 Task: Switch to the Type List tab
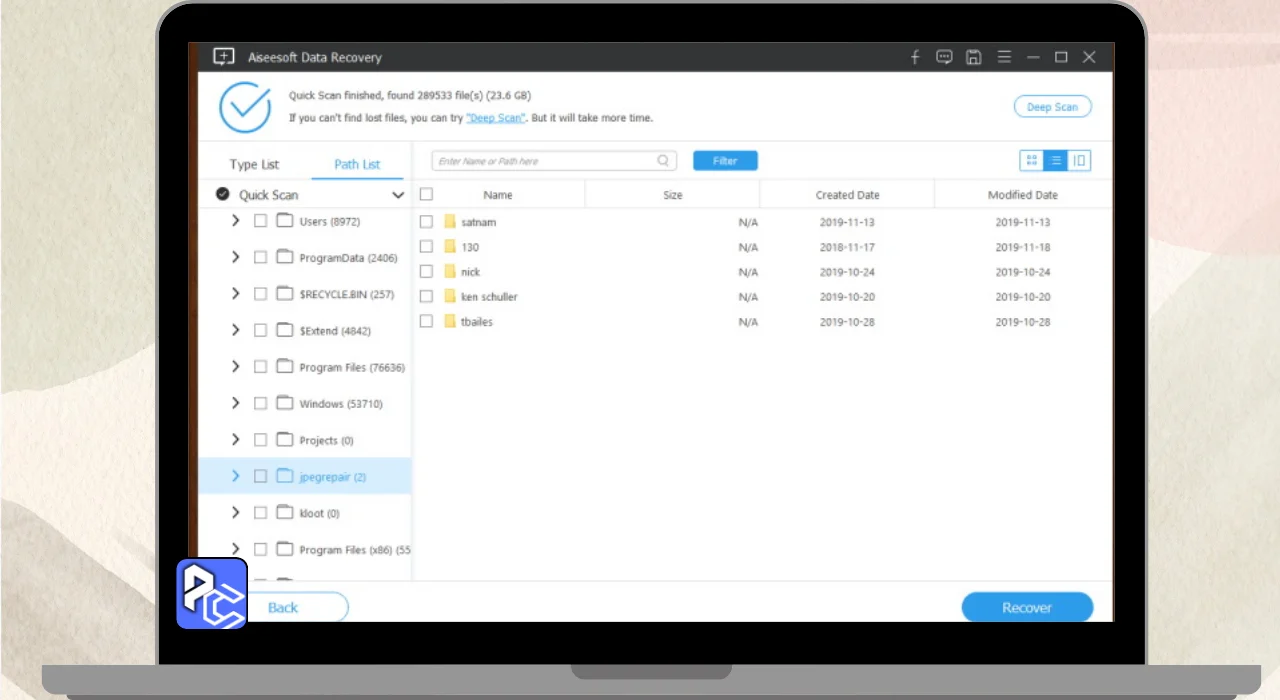click(254, 164)
